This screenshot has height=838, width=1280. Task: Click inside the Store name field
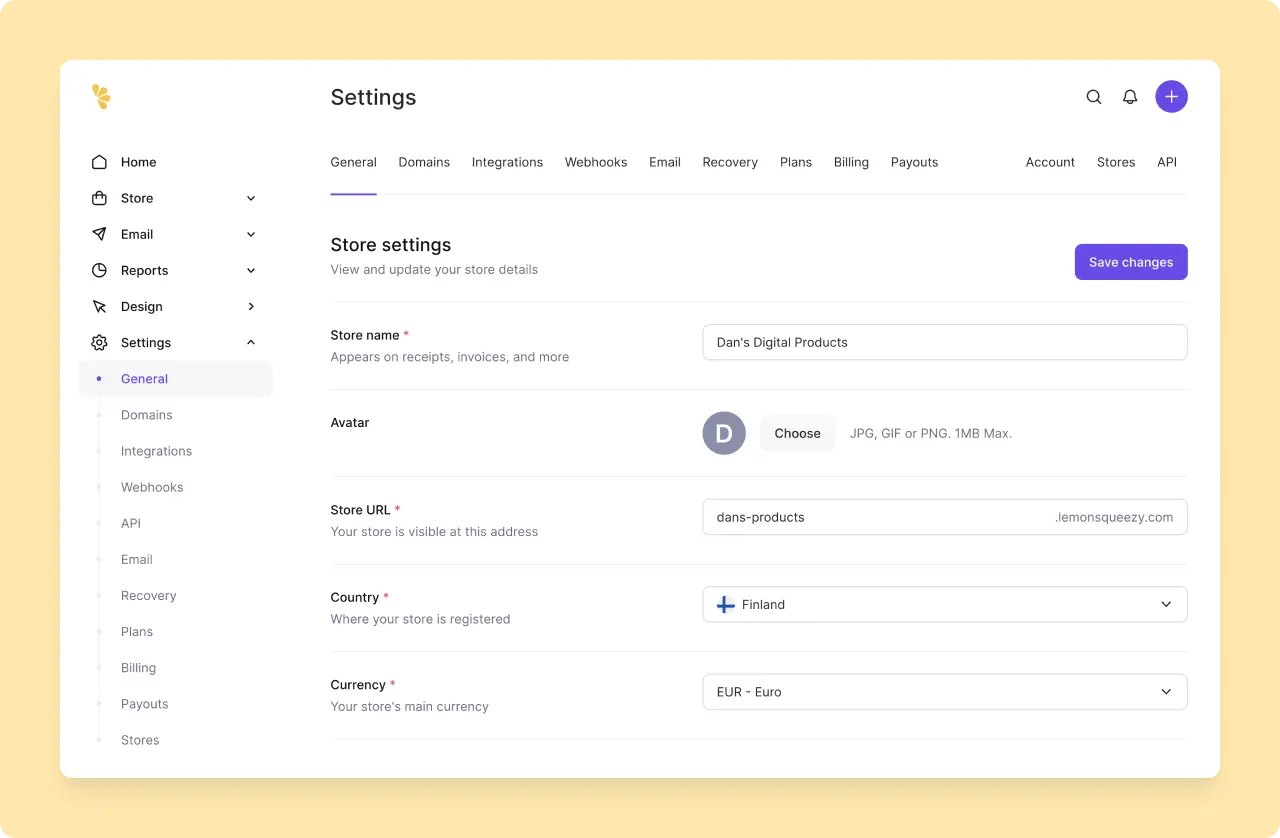coord(944,342)
